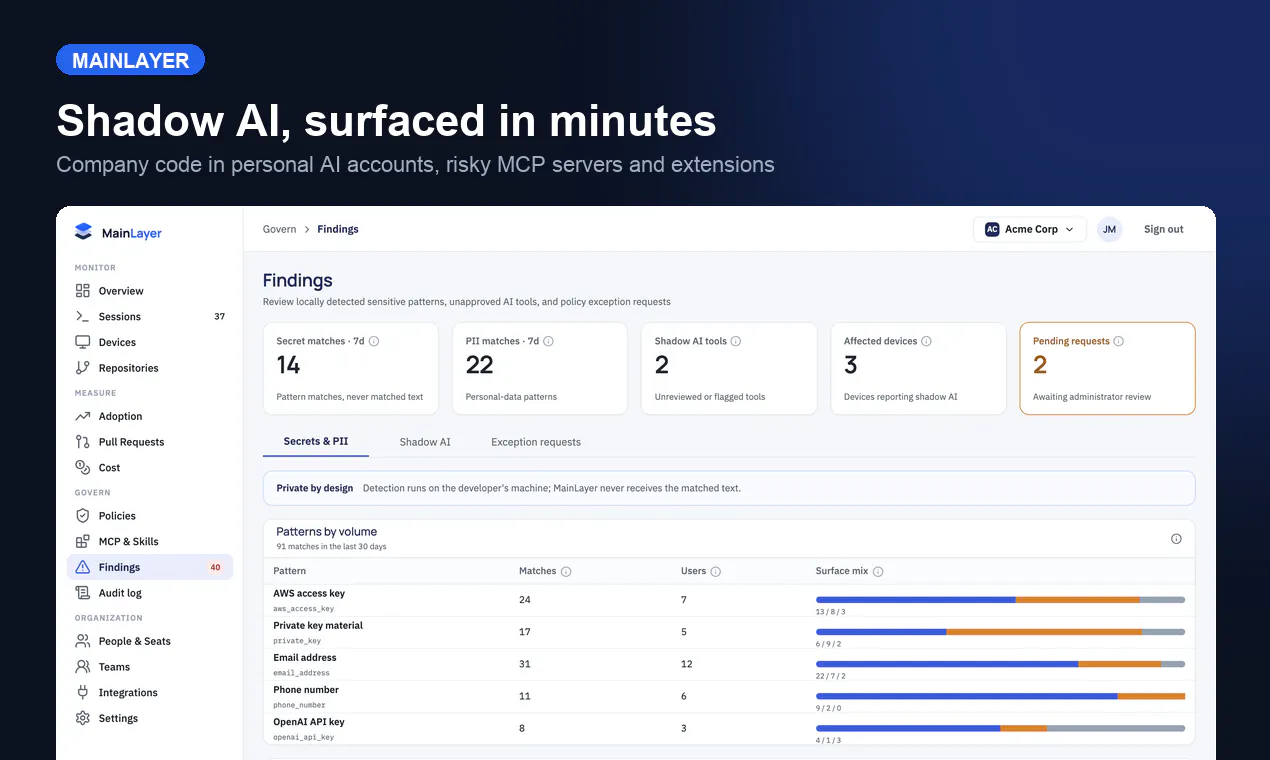Click the Repositories branch icon
Viewport: 1270px width, 760px height.
[x=83, y=368]
